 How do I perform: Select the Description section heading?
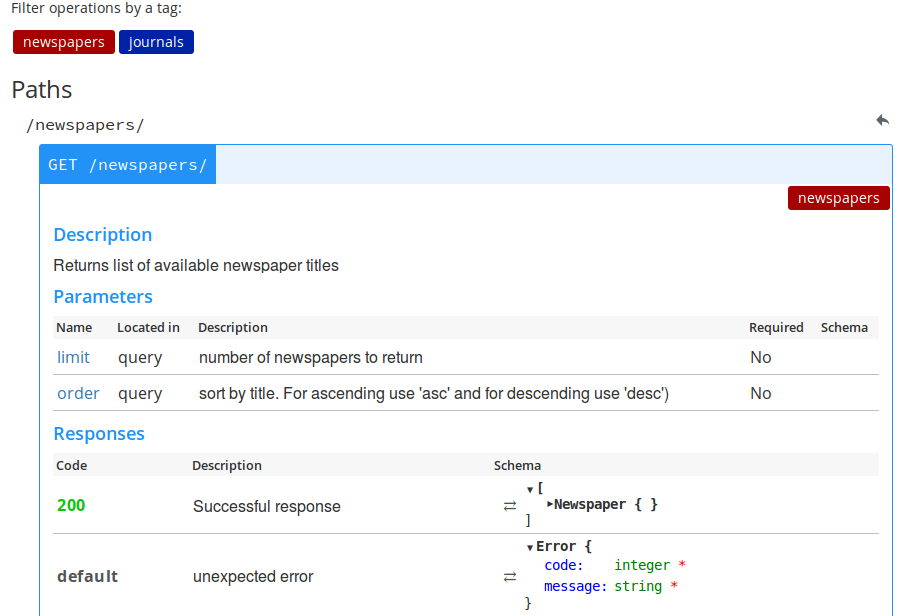103,235
